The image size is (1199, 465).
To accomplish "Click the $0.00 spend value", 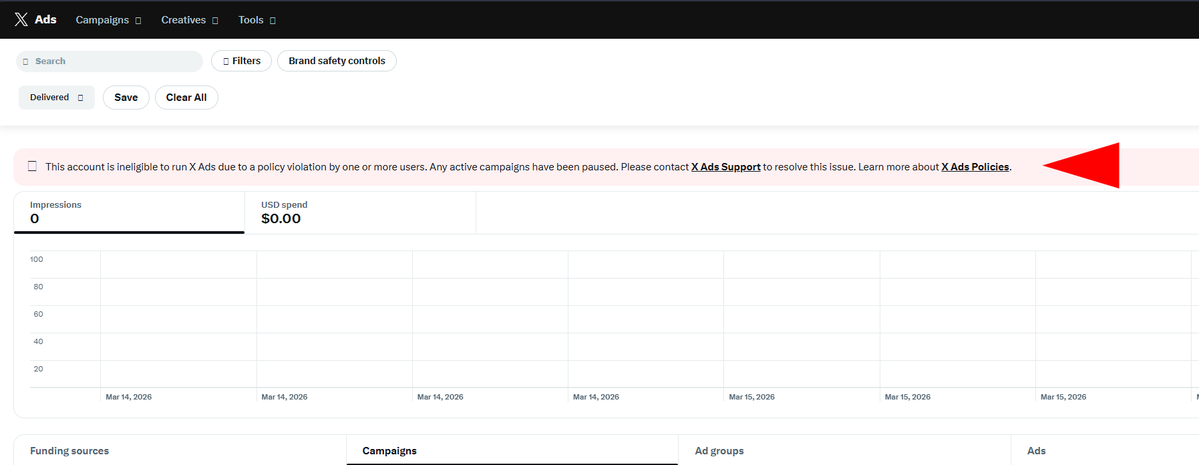I will (281, 219).
